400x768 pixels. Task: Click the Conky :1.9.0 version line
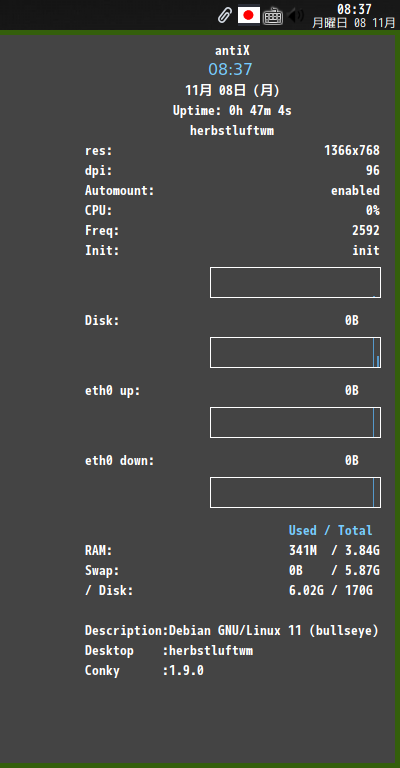point(144,671)
